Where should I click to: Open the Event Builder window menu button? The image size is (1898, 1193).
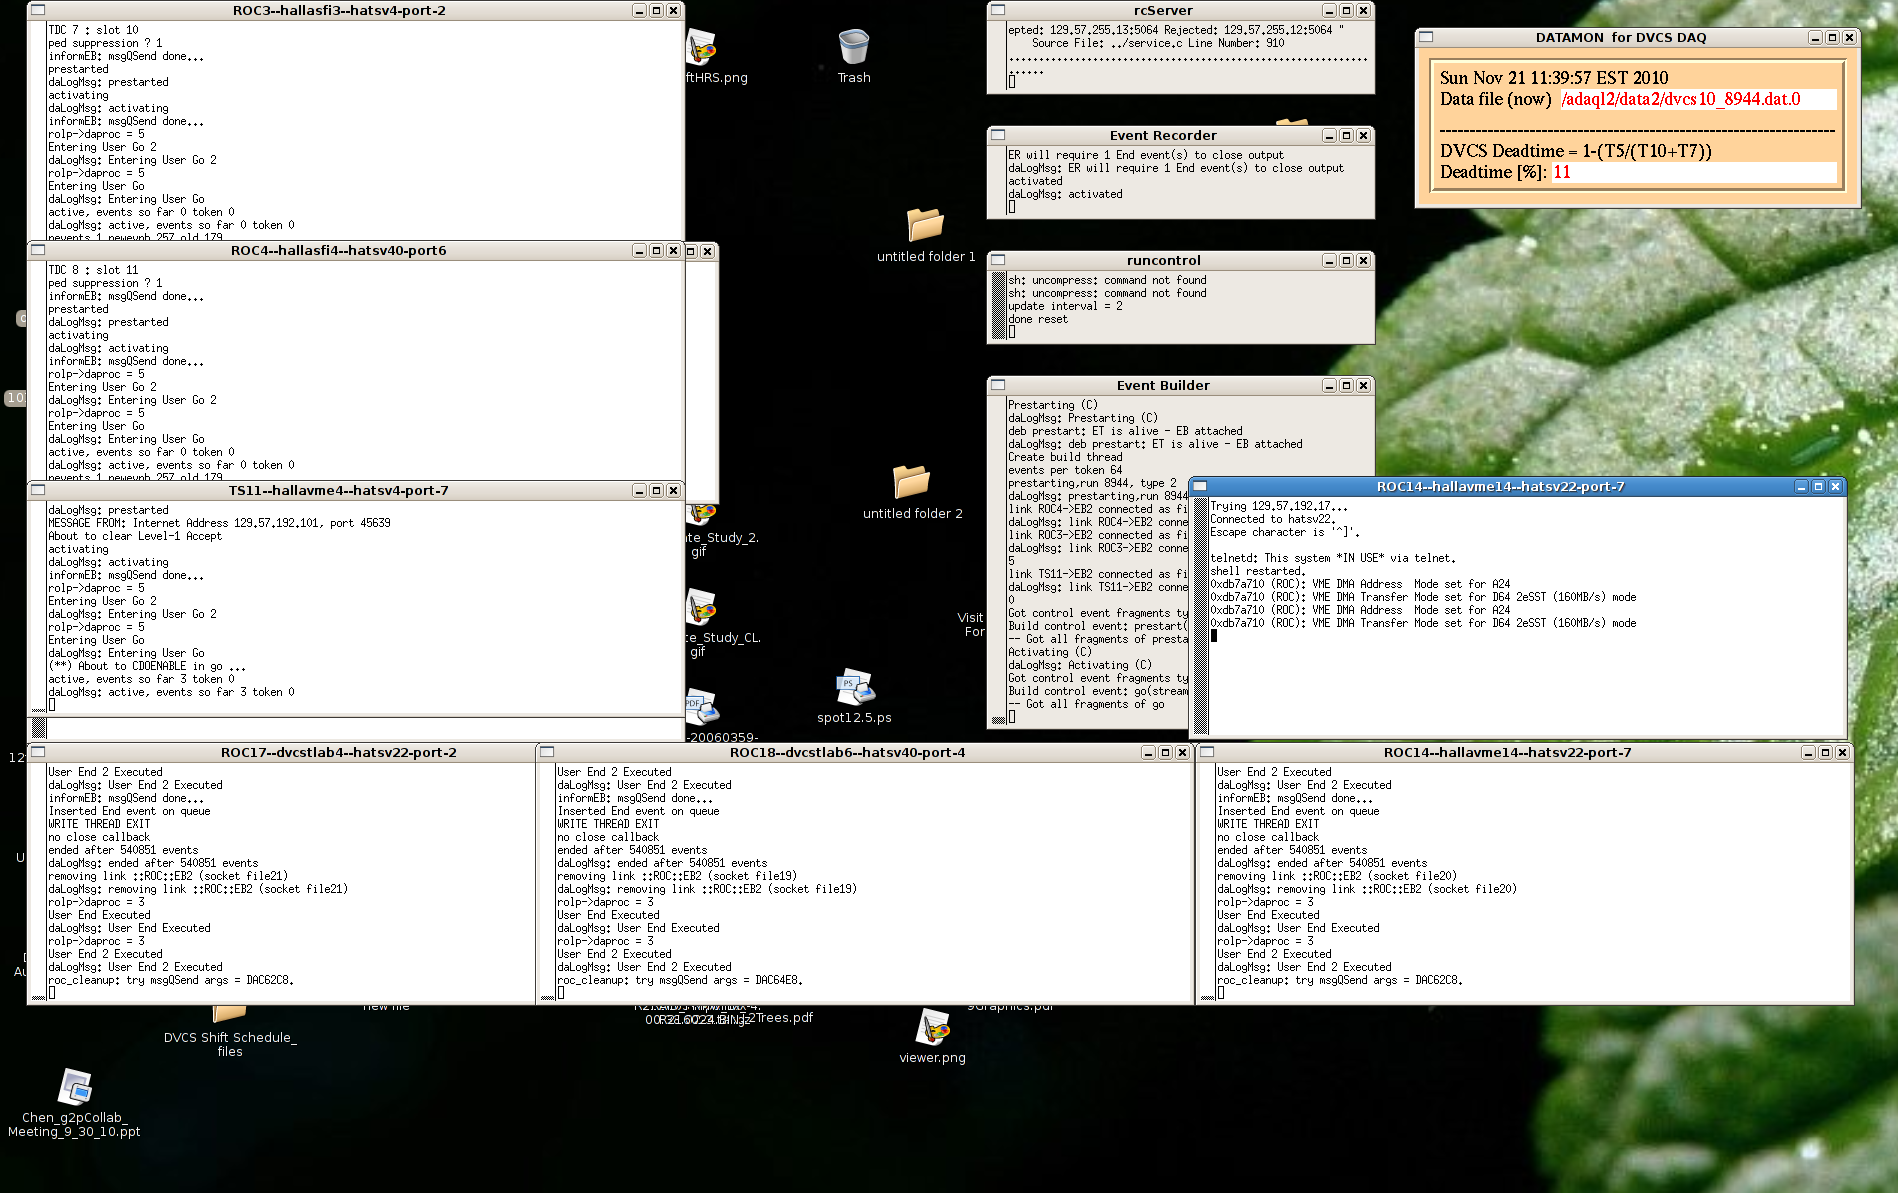click(998, 385)
